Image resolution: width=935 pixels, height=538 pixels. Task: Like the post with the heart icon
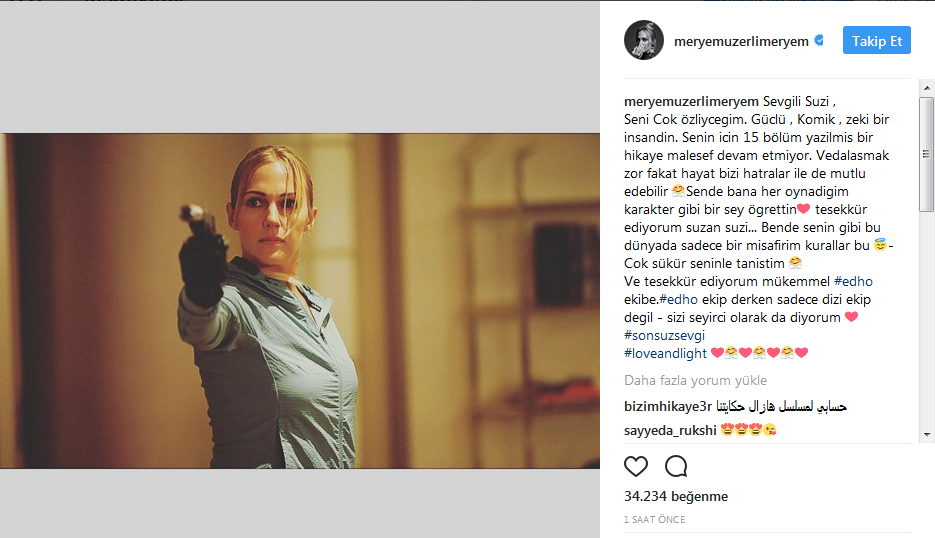pyautogui.click(x=636, y=466)
